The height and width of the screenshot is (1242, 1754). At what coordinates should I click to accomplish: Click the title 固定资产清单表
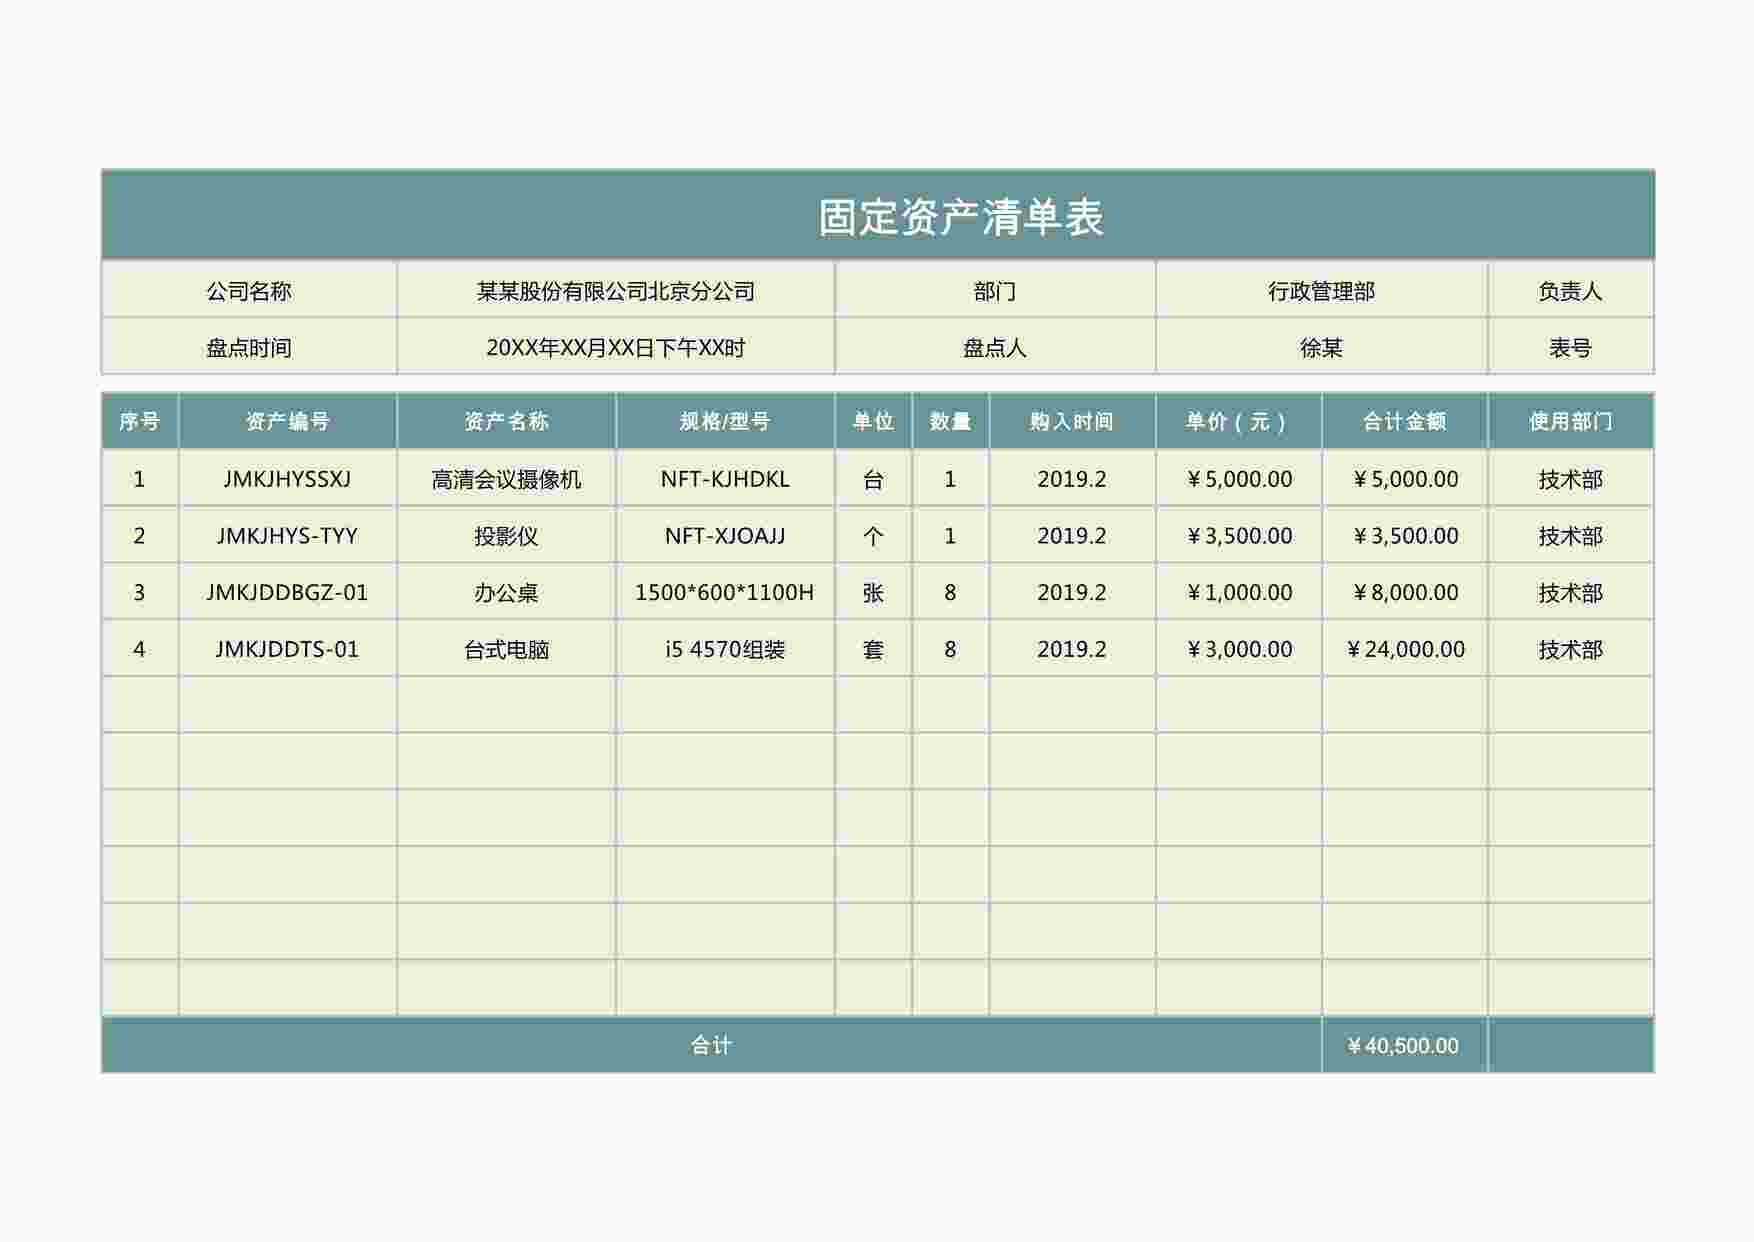pos(960,217)
